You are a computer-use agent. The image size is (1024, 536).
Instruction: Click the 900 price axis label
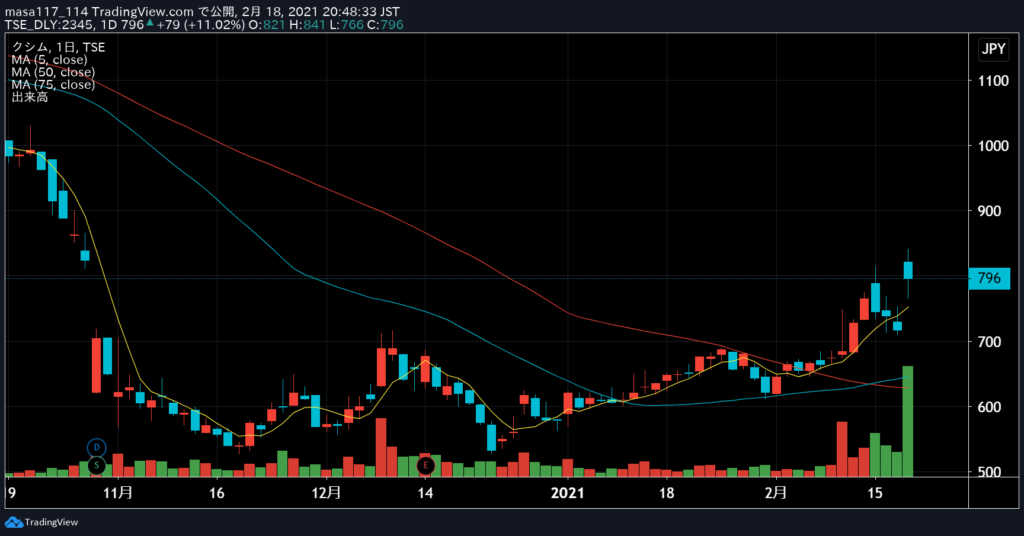989,211
